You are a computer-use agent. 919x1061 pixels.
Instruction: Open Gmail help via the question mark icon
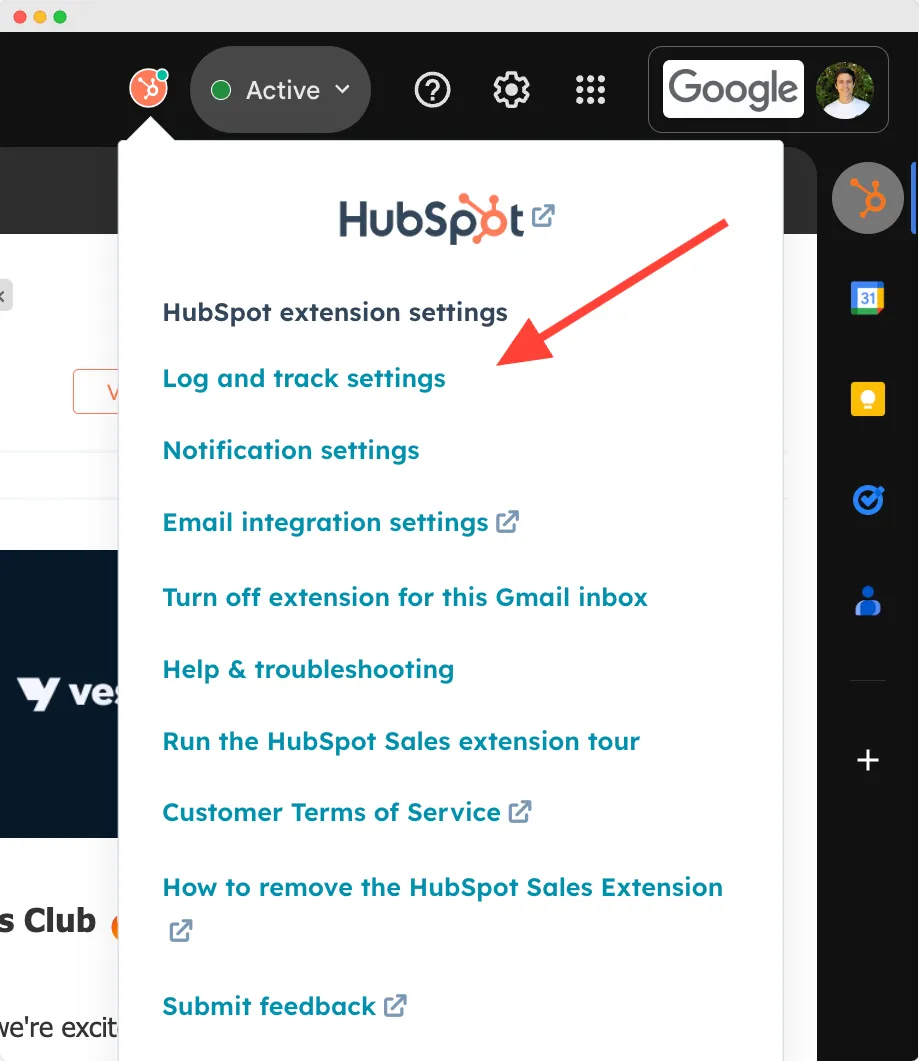(432, 89)
